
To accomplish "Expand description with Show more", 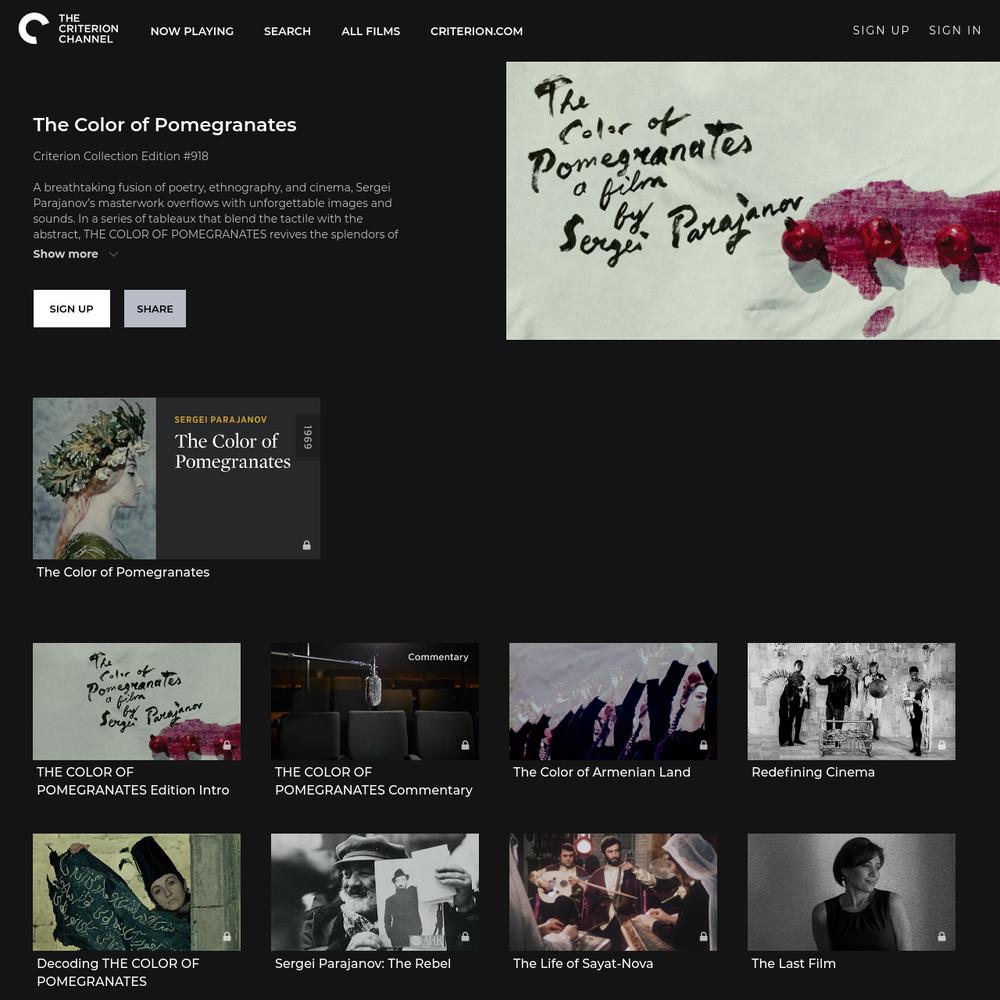I will [75, 254].
